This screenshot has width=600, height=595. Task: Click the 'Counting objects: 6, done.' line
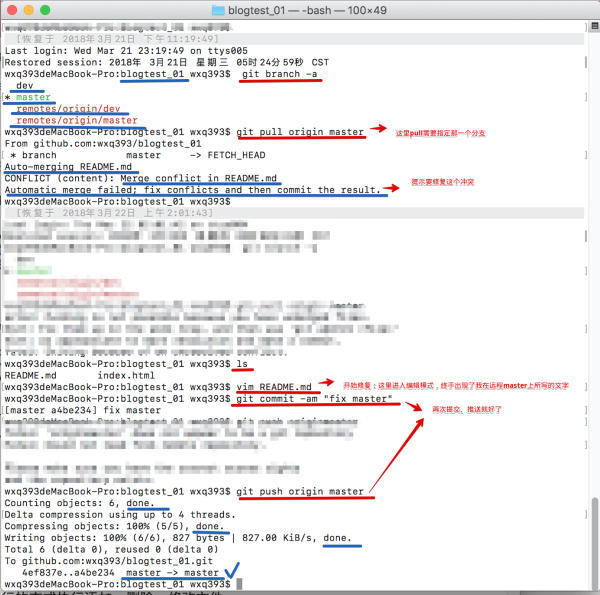pos(80,503)
